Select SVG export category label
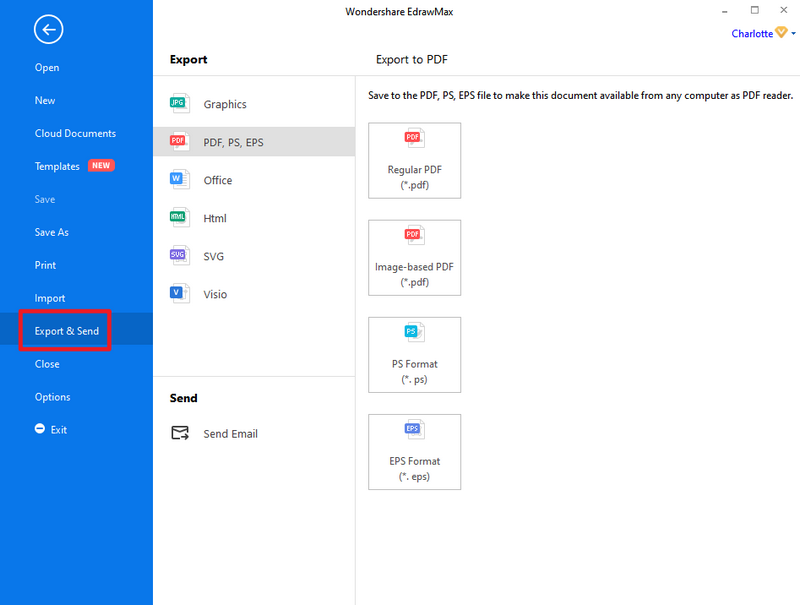This screenshot has height=605, width=800. [214, 256]
